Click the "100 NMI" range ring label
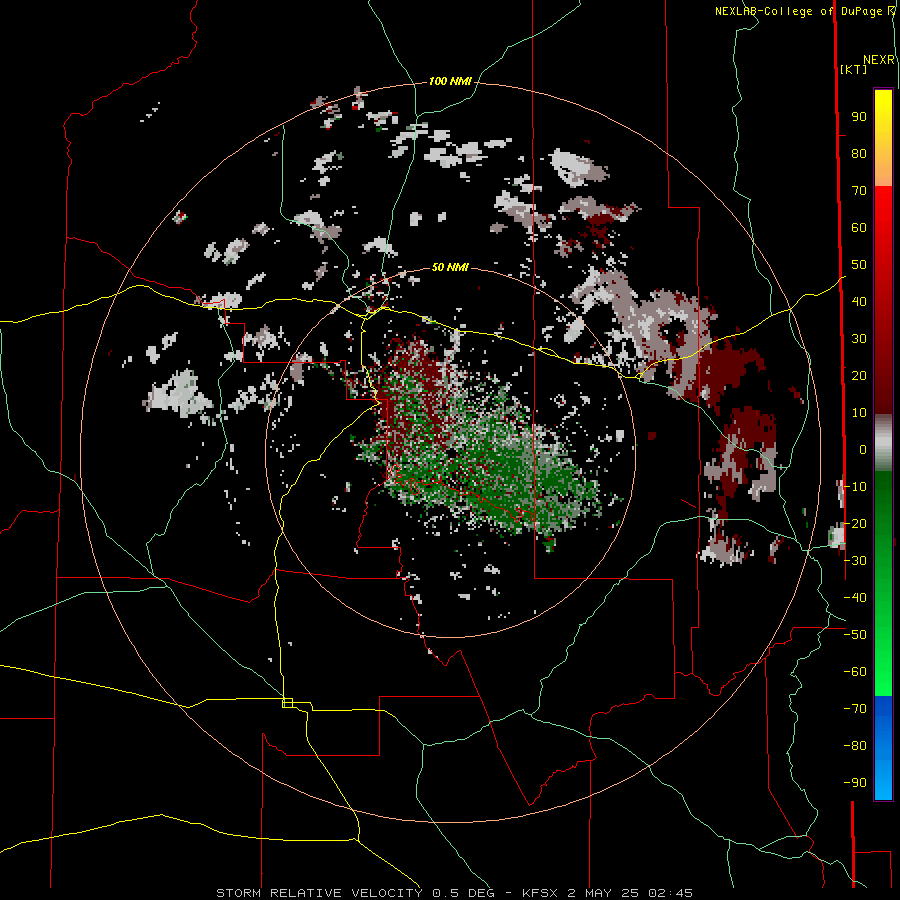This screenshot has height=900, width=900. 450,82
